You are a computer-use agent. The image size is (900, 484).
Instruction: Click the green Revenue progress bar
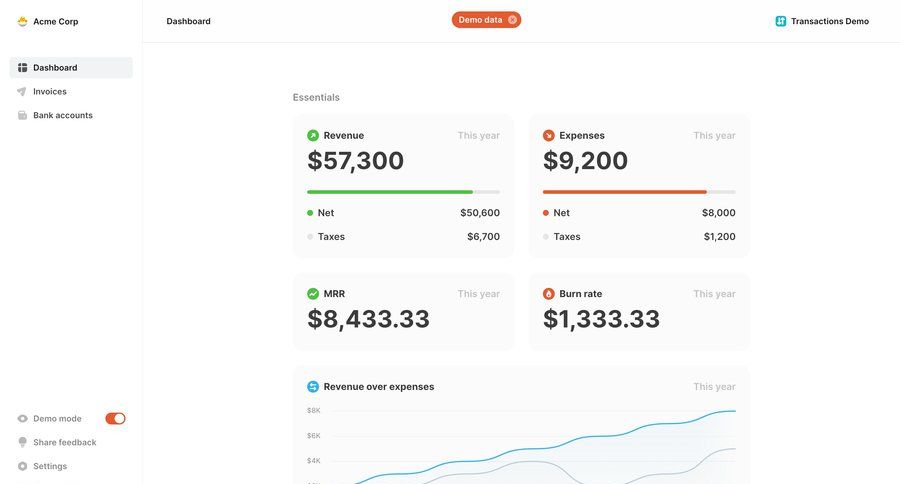[x=390, y=192]
